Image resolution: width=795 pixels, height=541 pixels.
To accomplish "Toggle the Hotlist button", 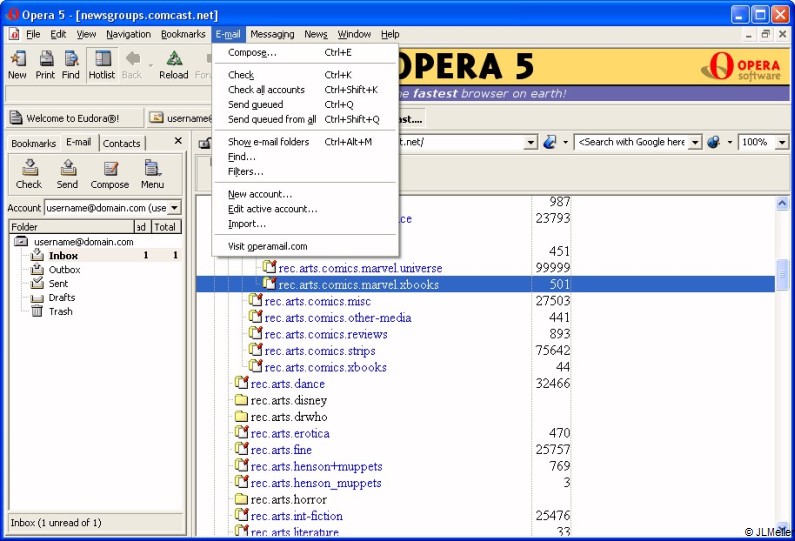I will point(102,65).
